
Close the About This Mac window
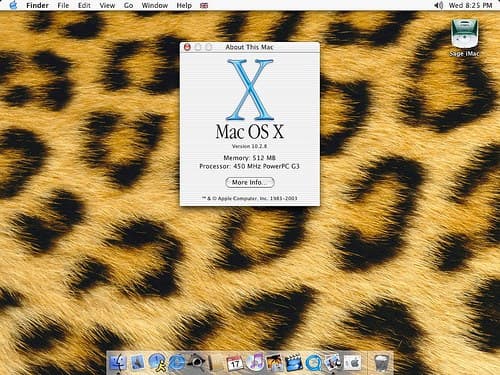click(x=187, y=47)
